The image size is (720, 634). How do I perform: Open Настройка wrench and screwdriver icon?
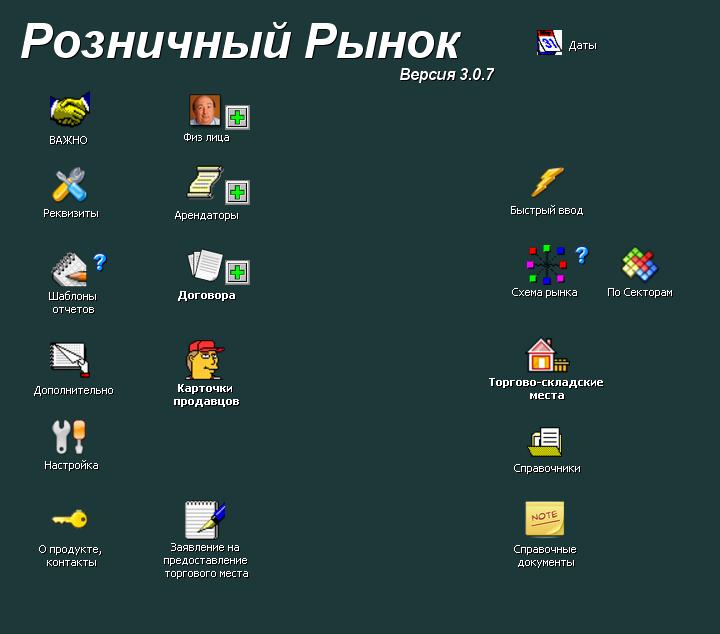[69, 437]
